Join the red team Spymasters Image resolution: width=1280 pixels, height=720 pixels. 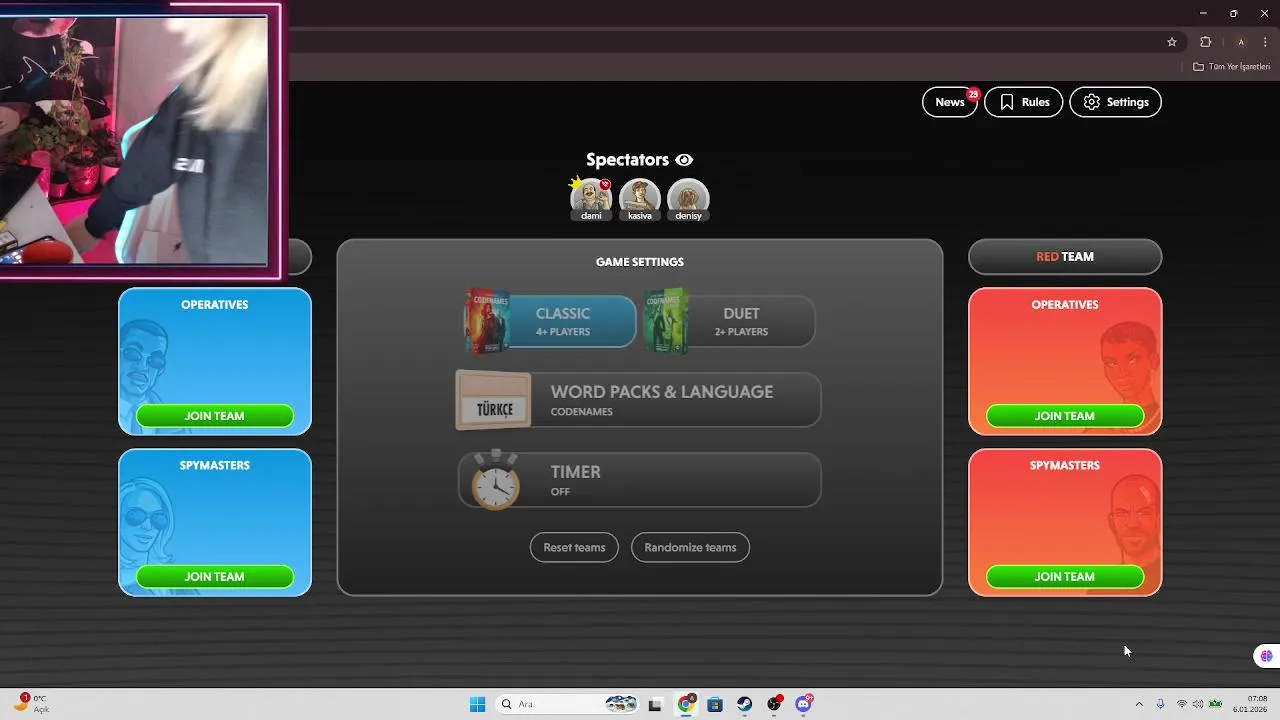point(1065,577)
